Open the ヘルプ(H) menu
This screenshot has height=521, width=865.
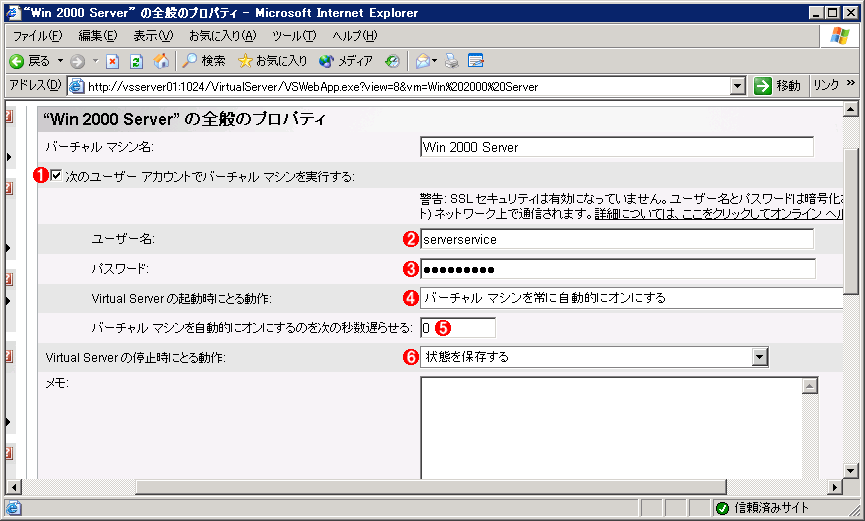pos(355,36)
